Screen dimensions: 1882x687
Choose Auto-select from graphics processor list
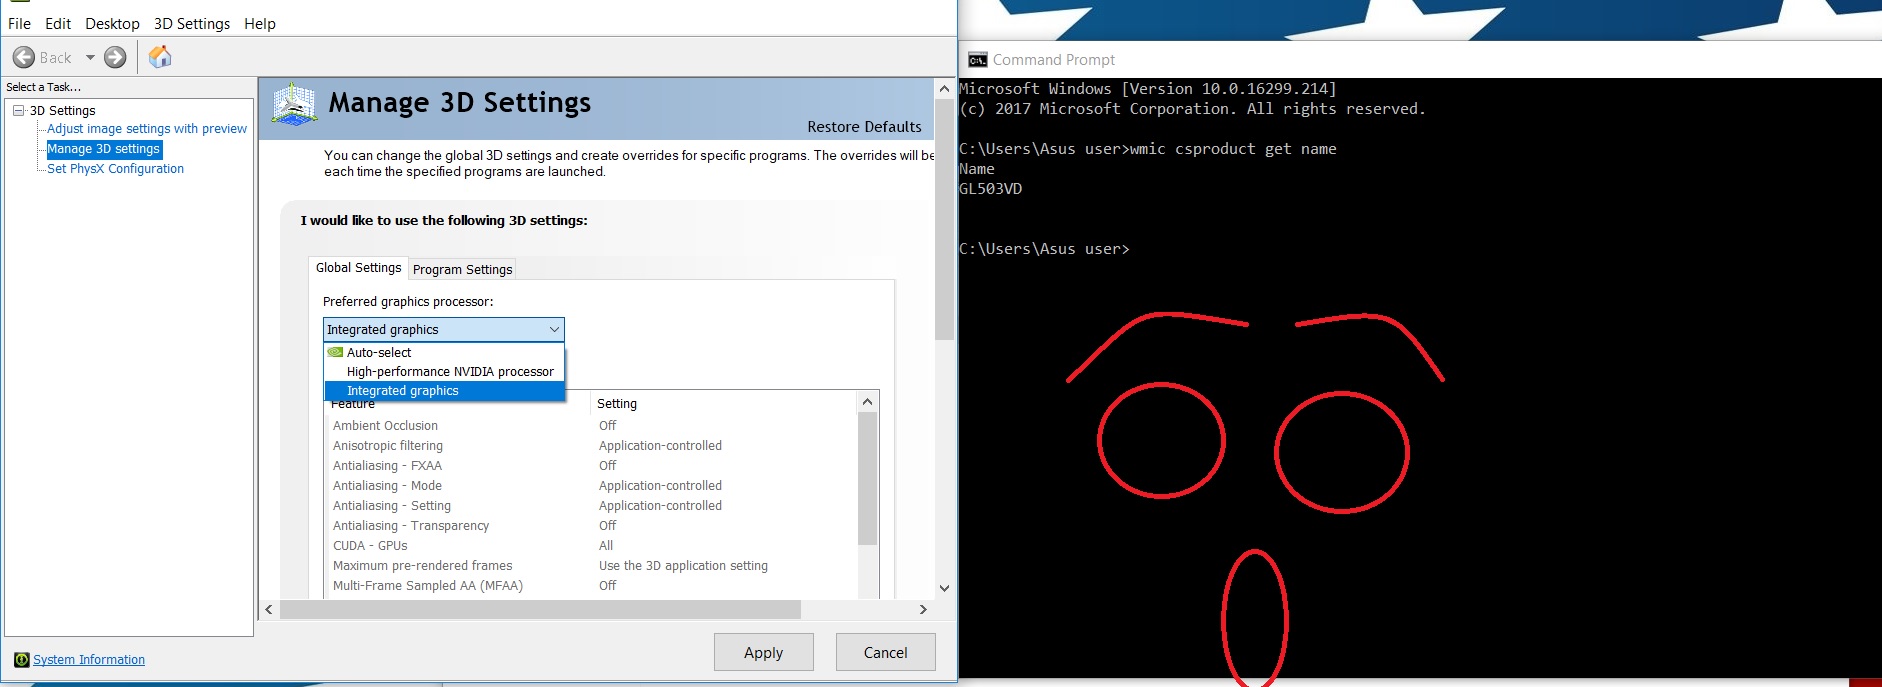pos(444,353)
